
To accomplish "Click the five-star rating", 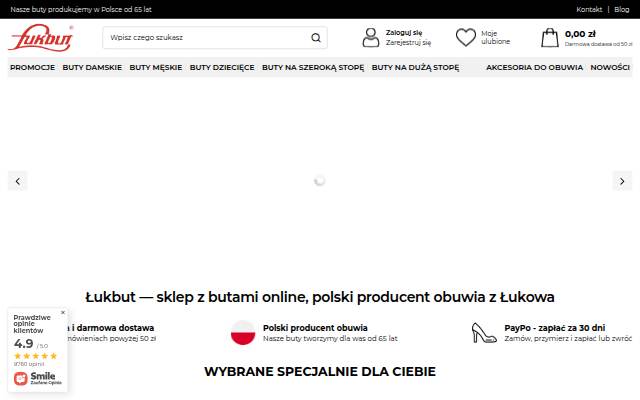I will 36,356.
